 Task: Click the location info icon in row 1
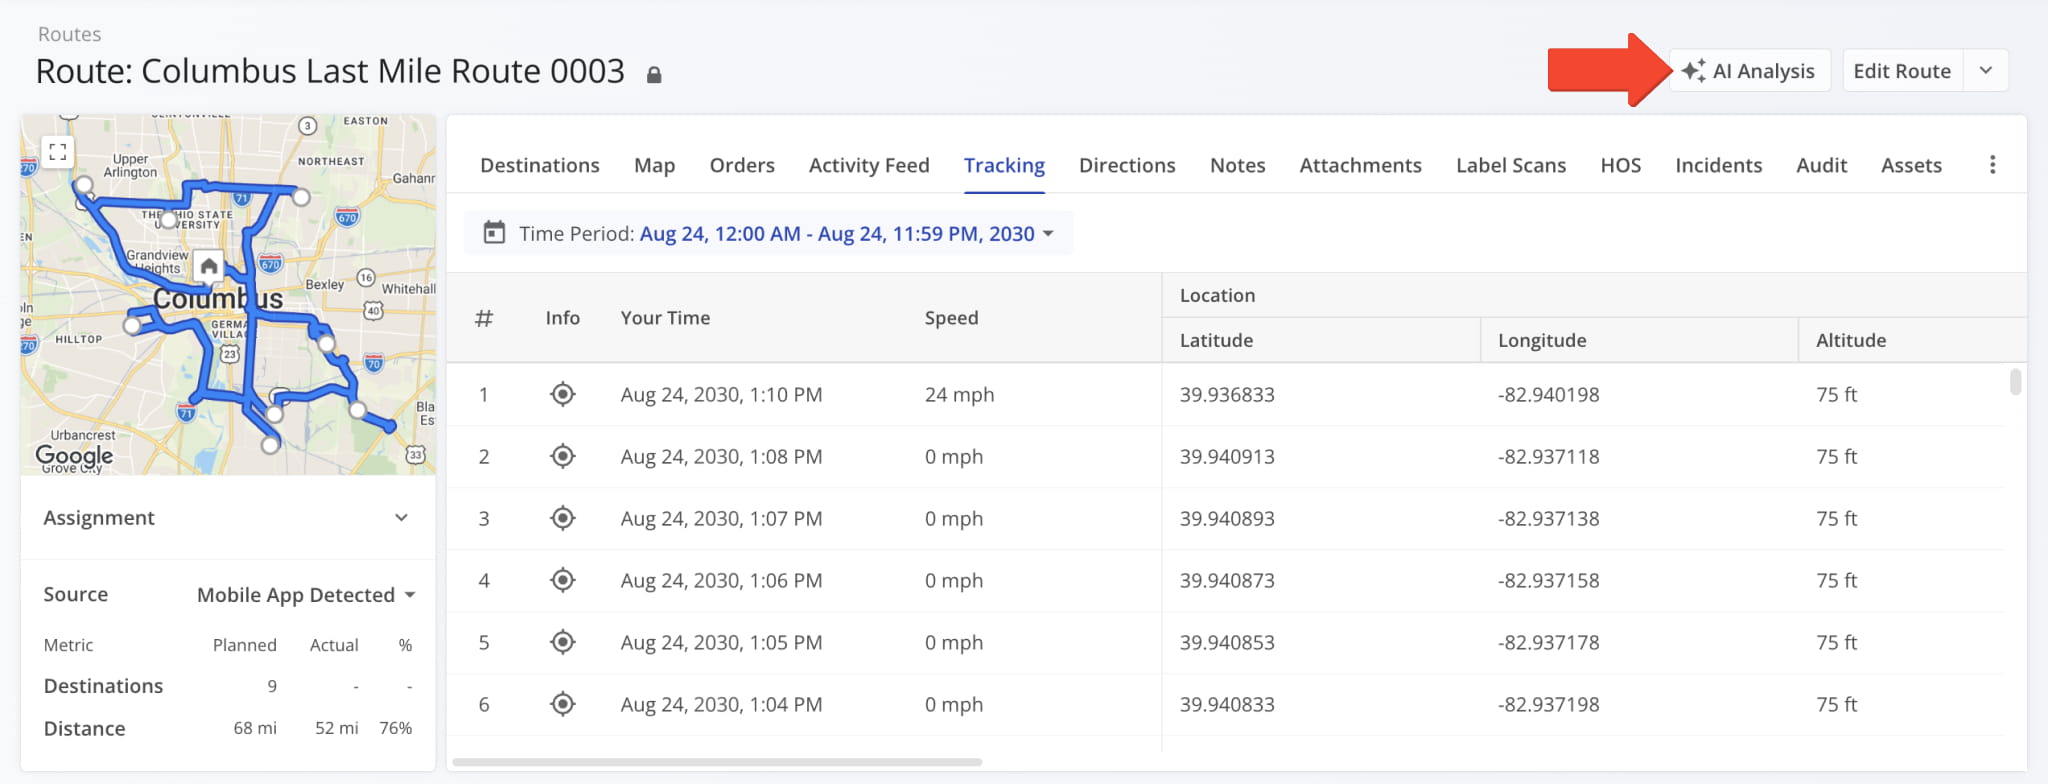[x=563, y=394]
